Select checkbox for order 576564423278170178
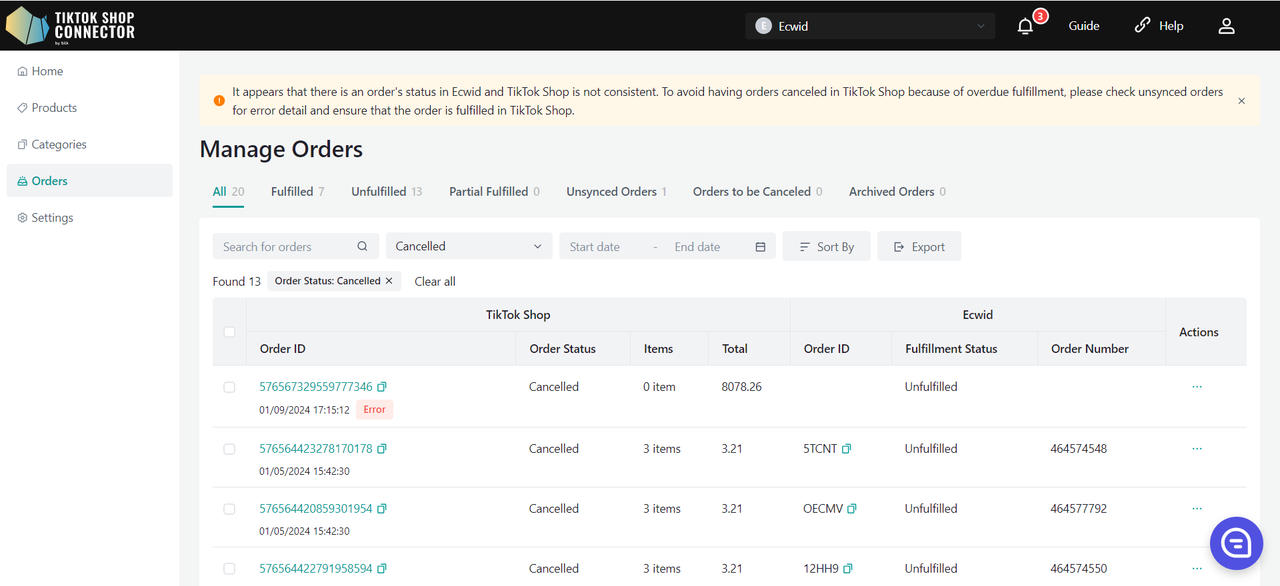1280x586 pixels. (x=229, y=449)
